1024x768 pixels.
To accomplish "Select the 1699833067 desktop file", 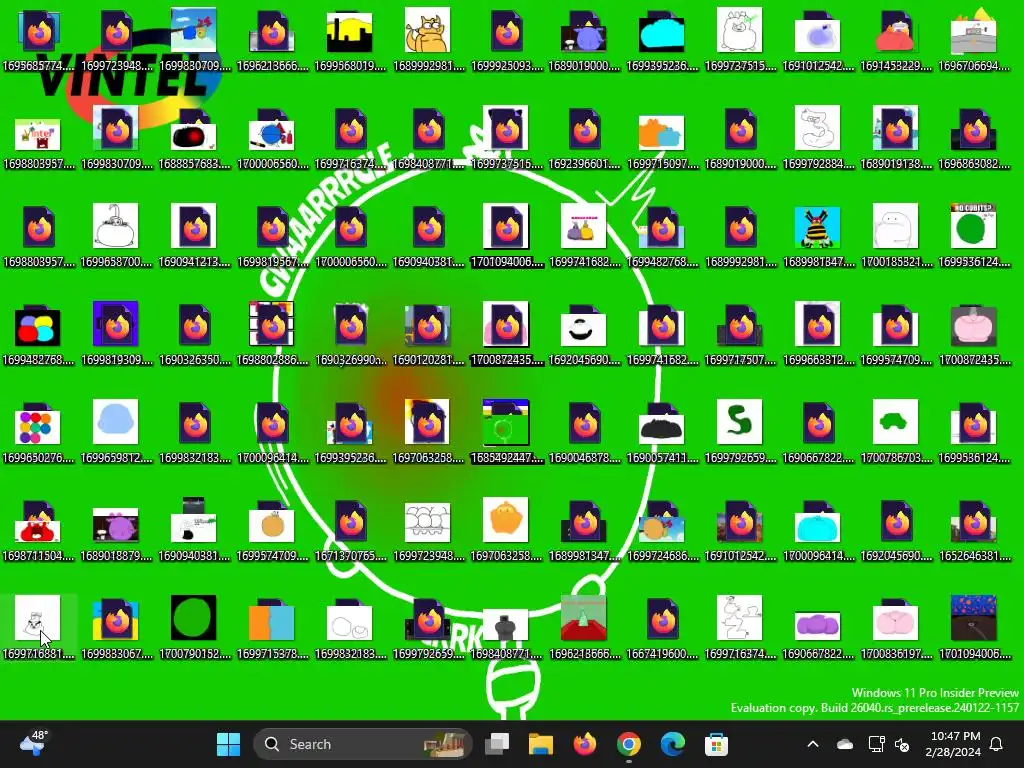I will [x=116, y=626].
